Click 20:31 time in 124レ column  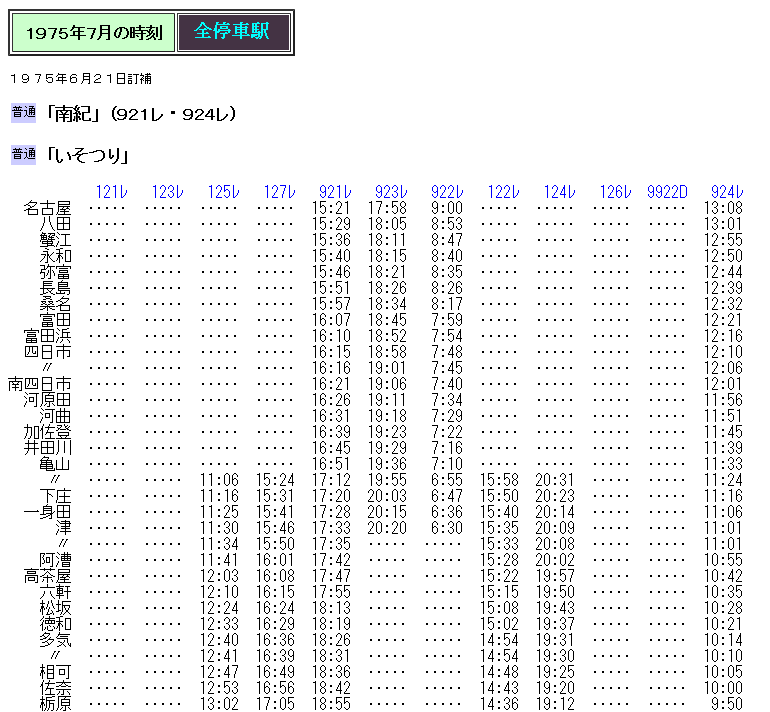555,480
